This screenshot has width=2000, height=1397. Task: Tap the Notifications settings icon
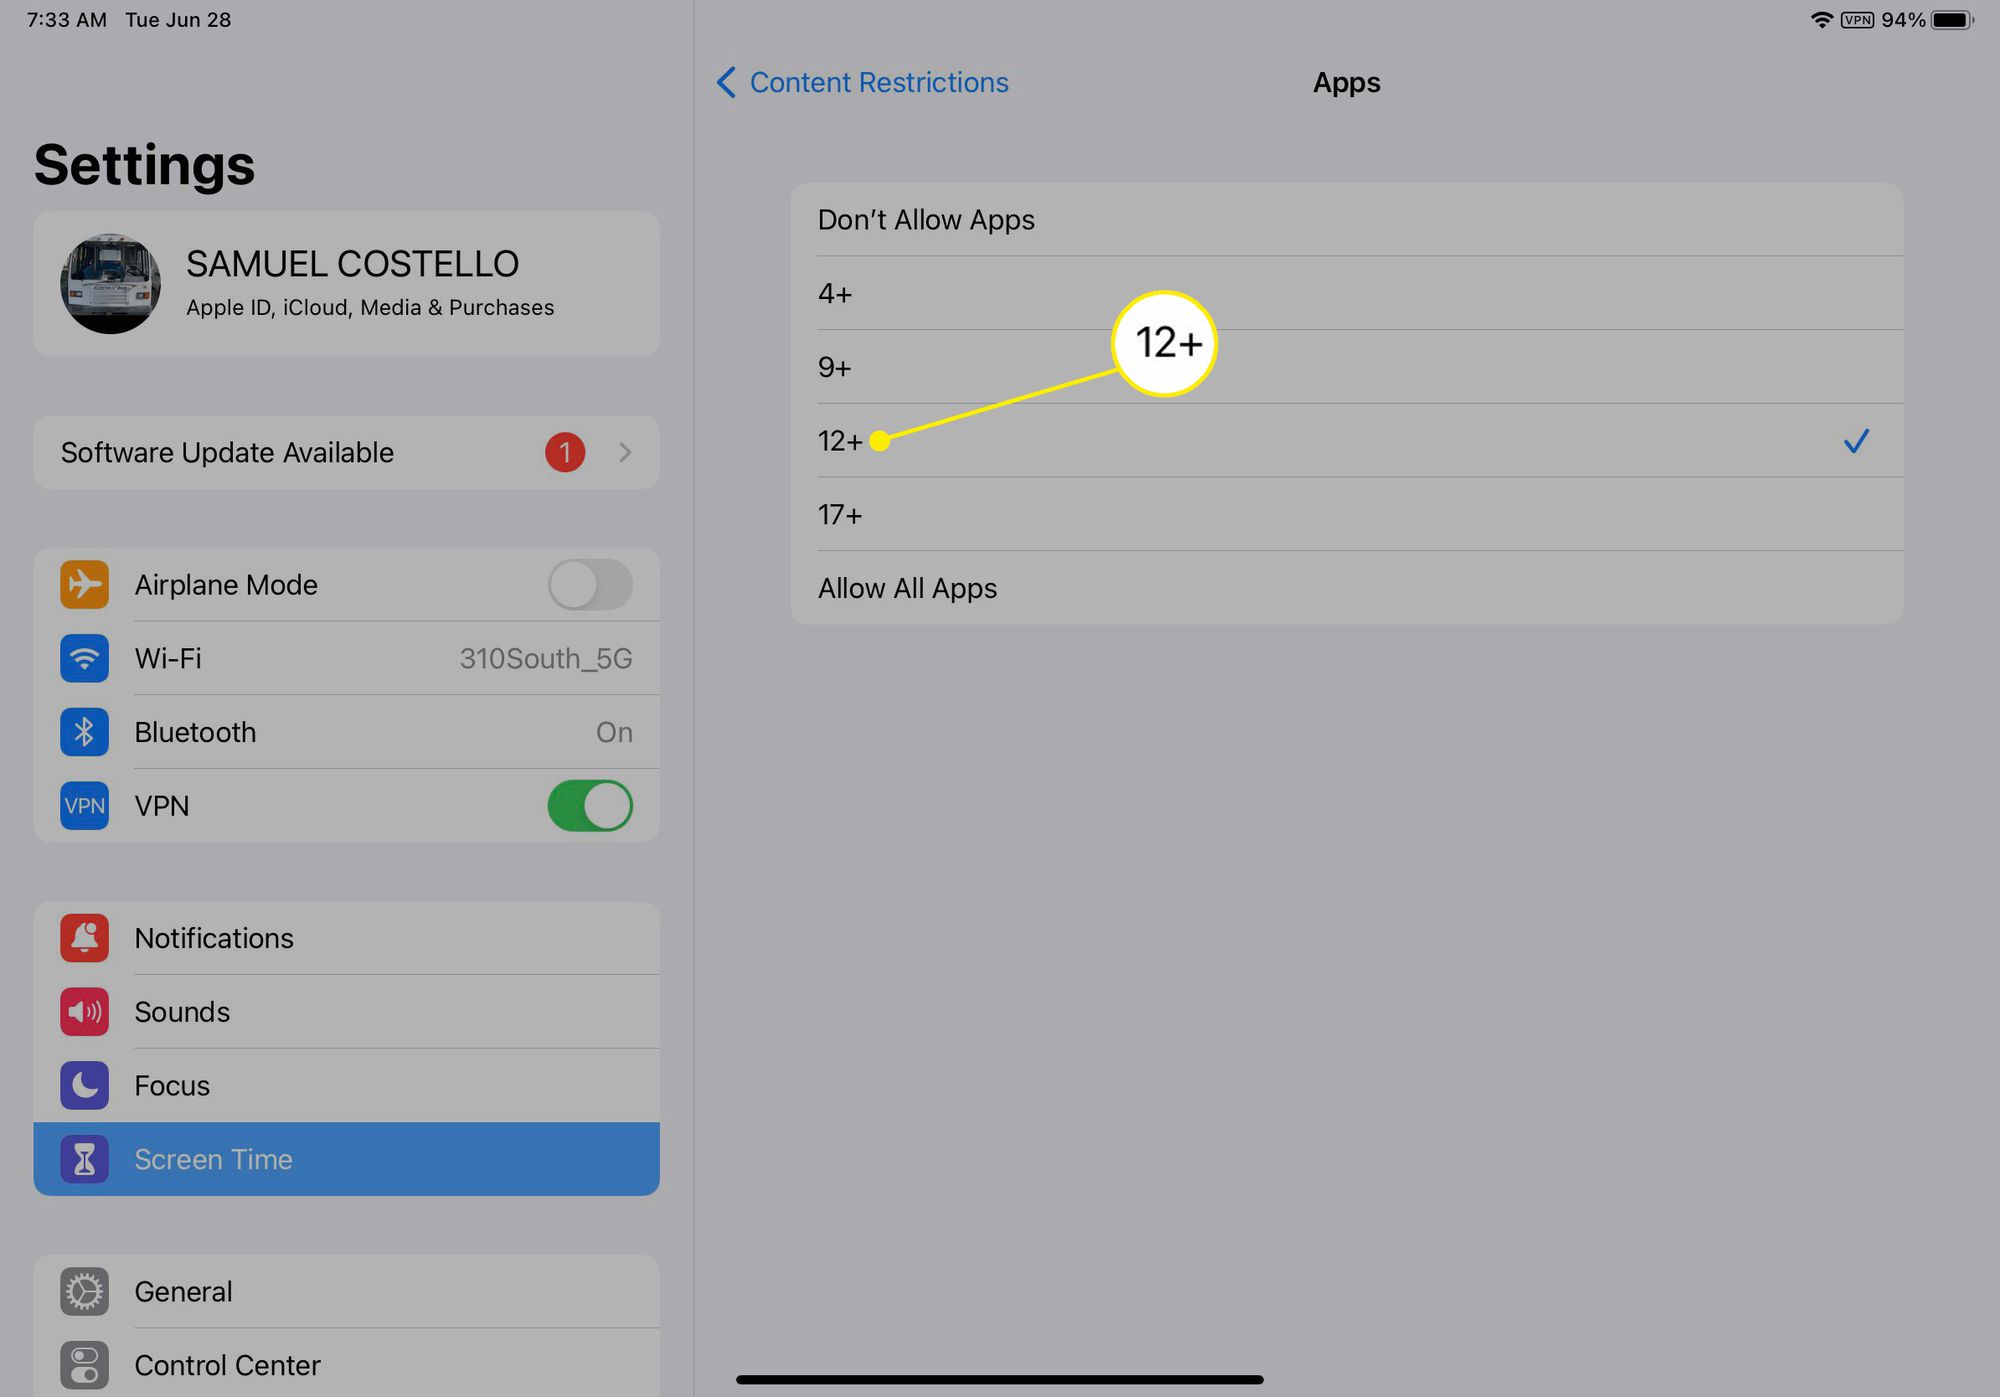click(84, 936)
